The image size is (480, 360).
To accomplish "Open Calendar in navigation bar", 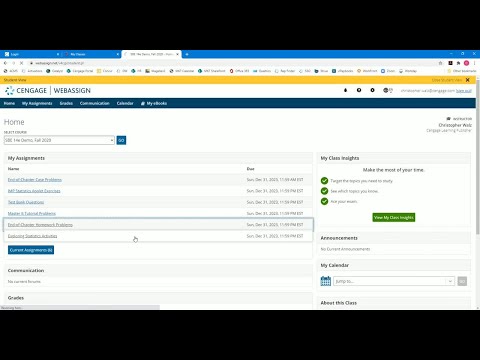I will pos(125,103).
